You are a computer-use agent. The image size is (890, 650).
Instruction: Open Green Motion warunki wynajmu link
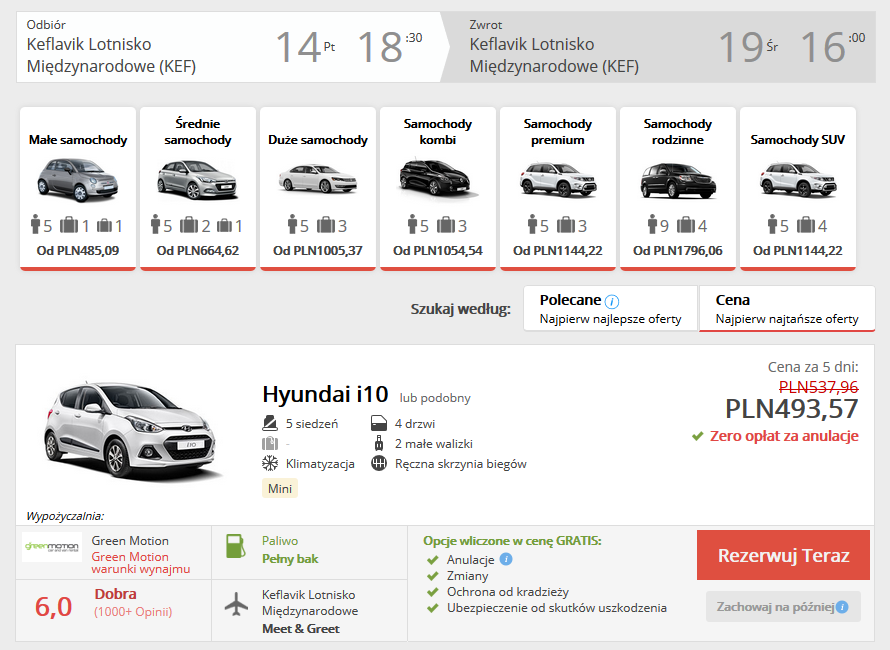pyautogui.click(x=141, y=563)
